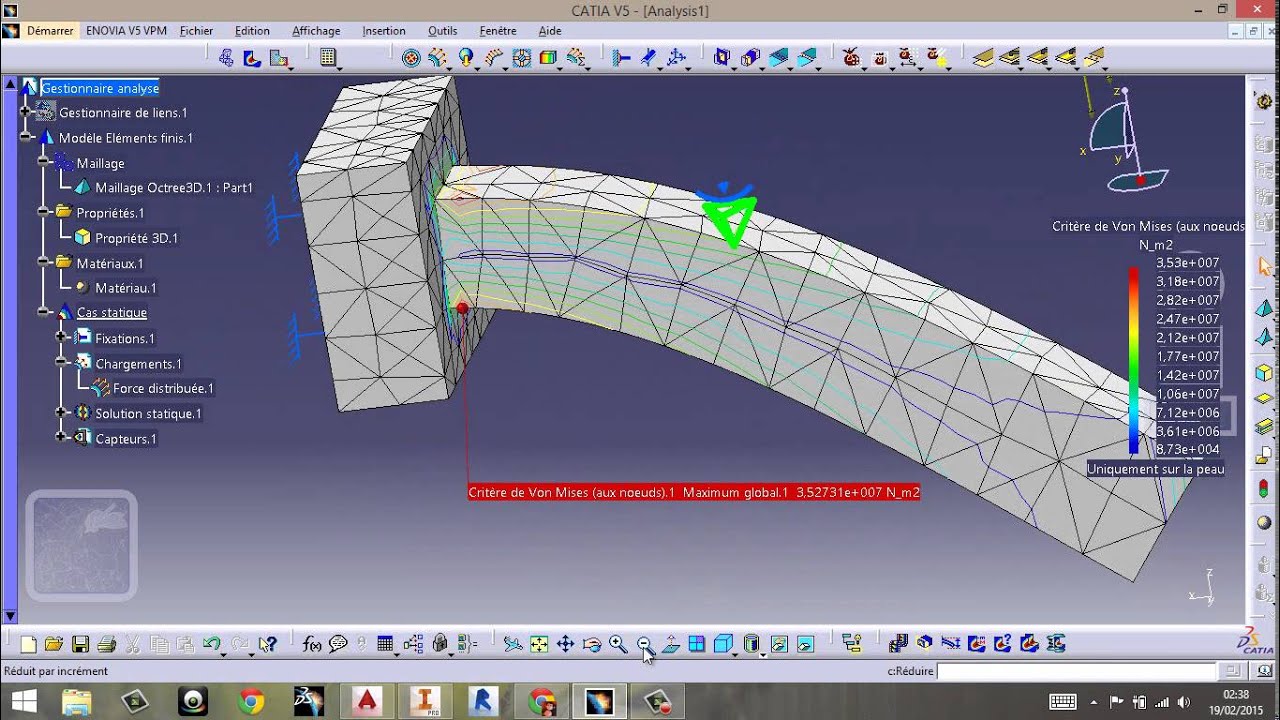1280x720 pixels.
Task: Click the Undo arrow icon
Action: tap(211, 645)
